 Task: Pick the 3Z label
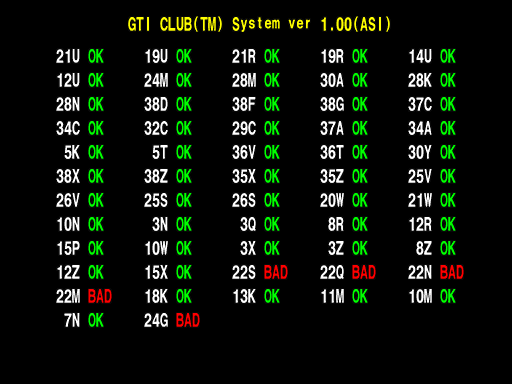(x=336, y=248)
